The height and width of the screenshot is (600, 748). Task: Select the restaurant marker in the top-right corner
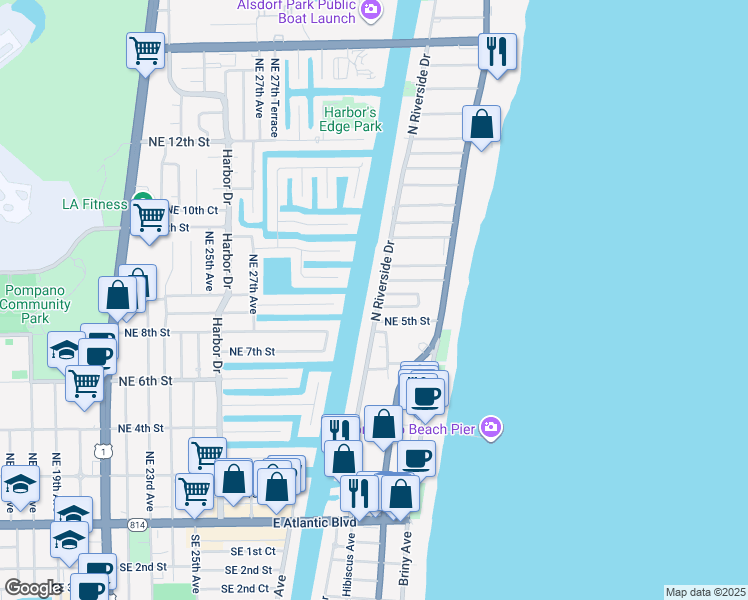point(497,50)
